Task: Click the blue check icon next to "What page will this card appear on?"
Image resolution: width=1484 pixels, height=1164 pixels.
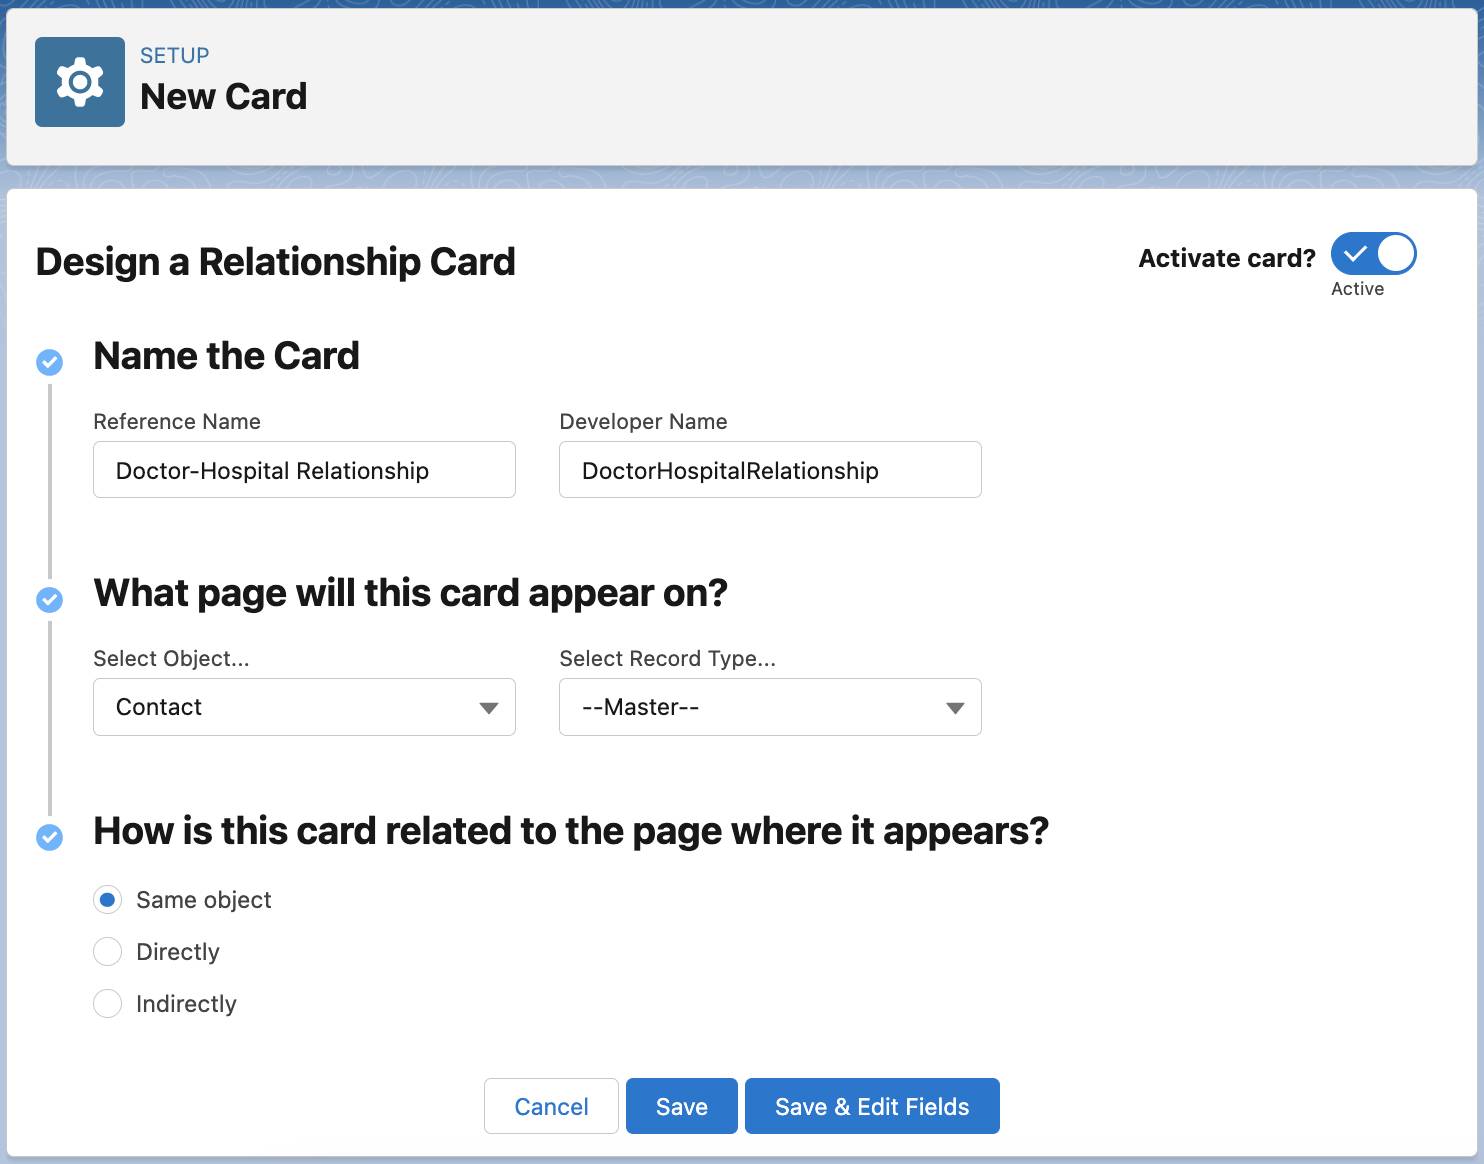Action: pos(47,599)
